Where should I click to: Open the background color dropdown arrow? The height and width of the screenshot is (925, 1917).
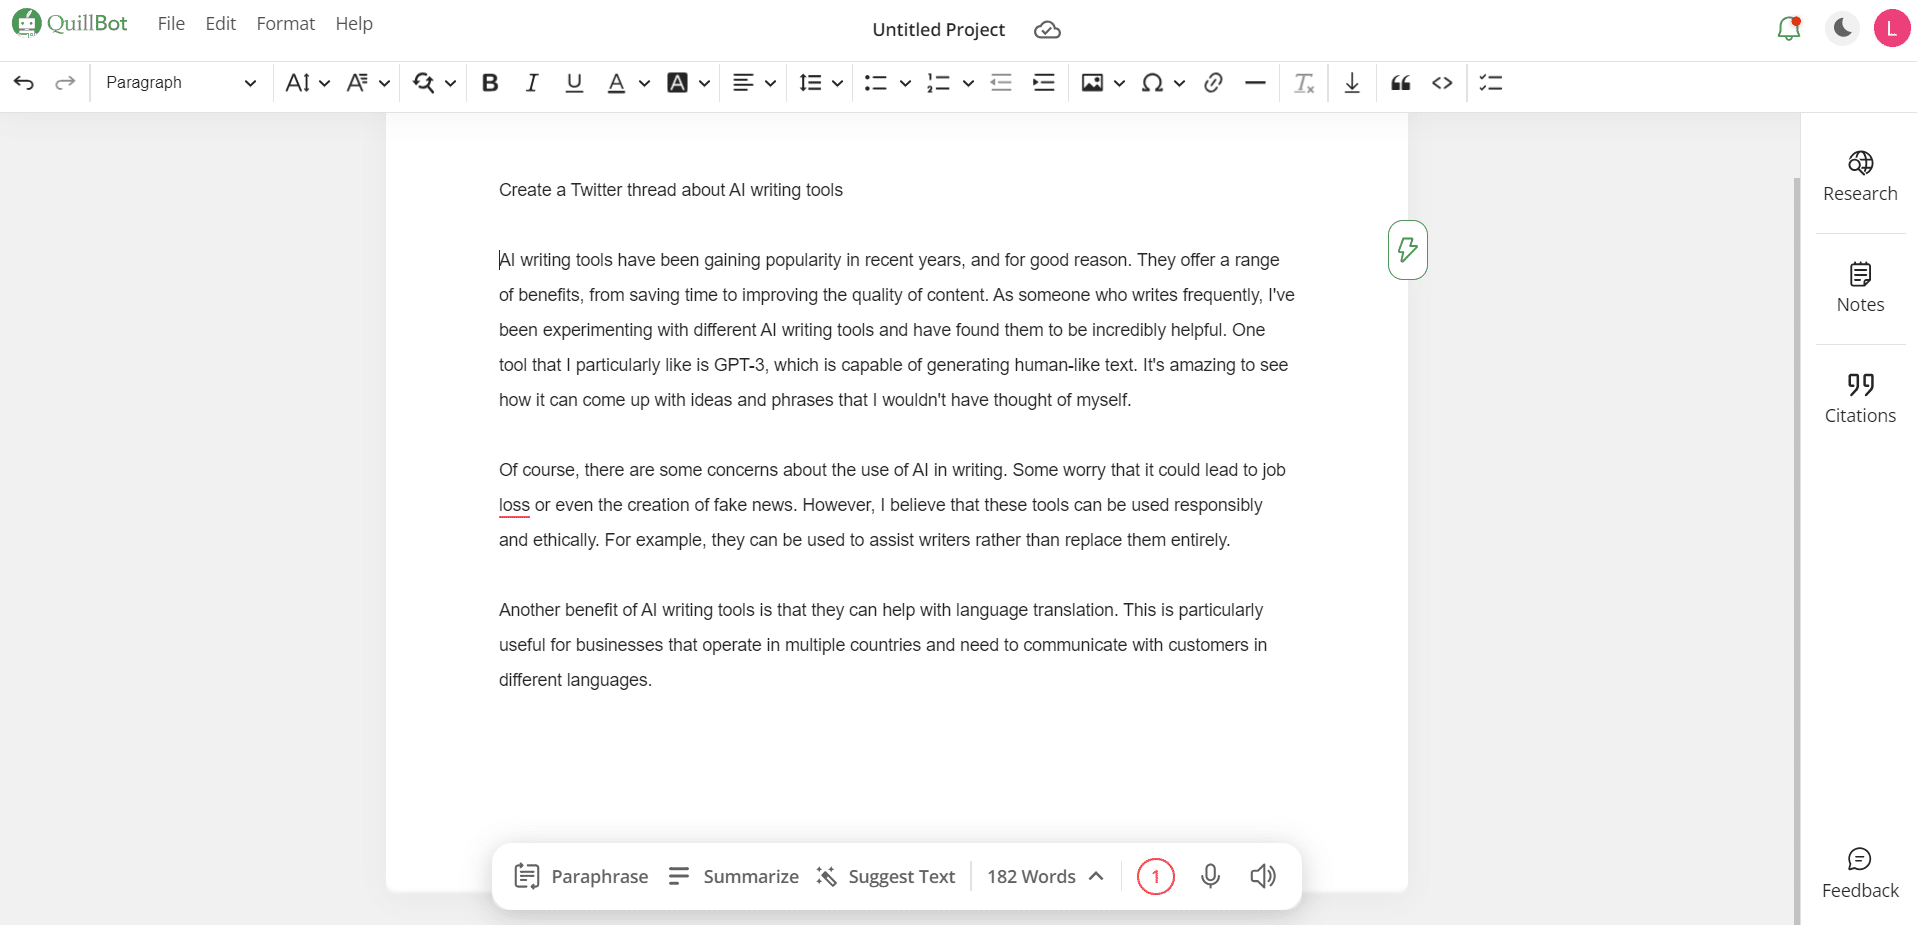click(x=704, y=83)
